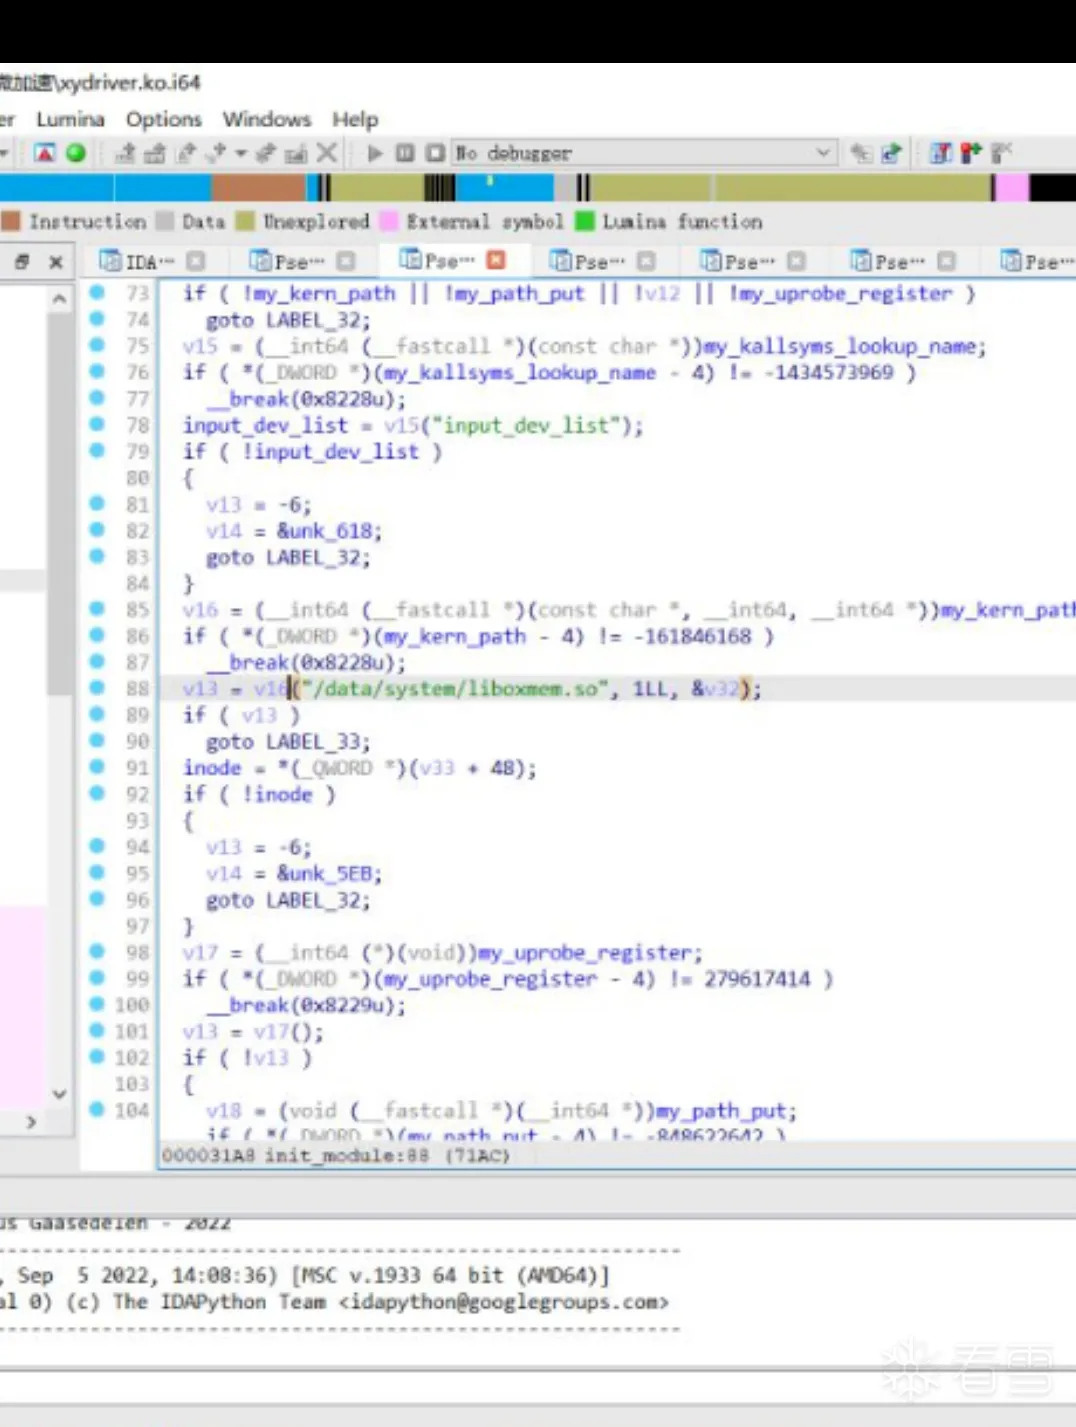Image resolution: width=1076 pixels, height=1427 pixels.
Task: Click the "MSC v.1933 64 bit (AMD64)" output text
Action: [450, 1275]
